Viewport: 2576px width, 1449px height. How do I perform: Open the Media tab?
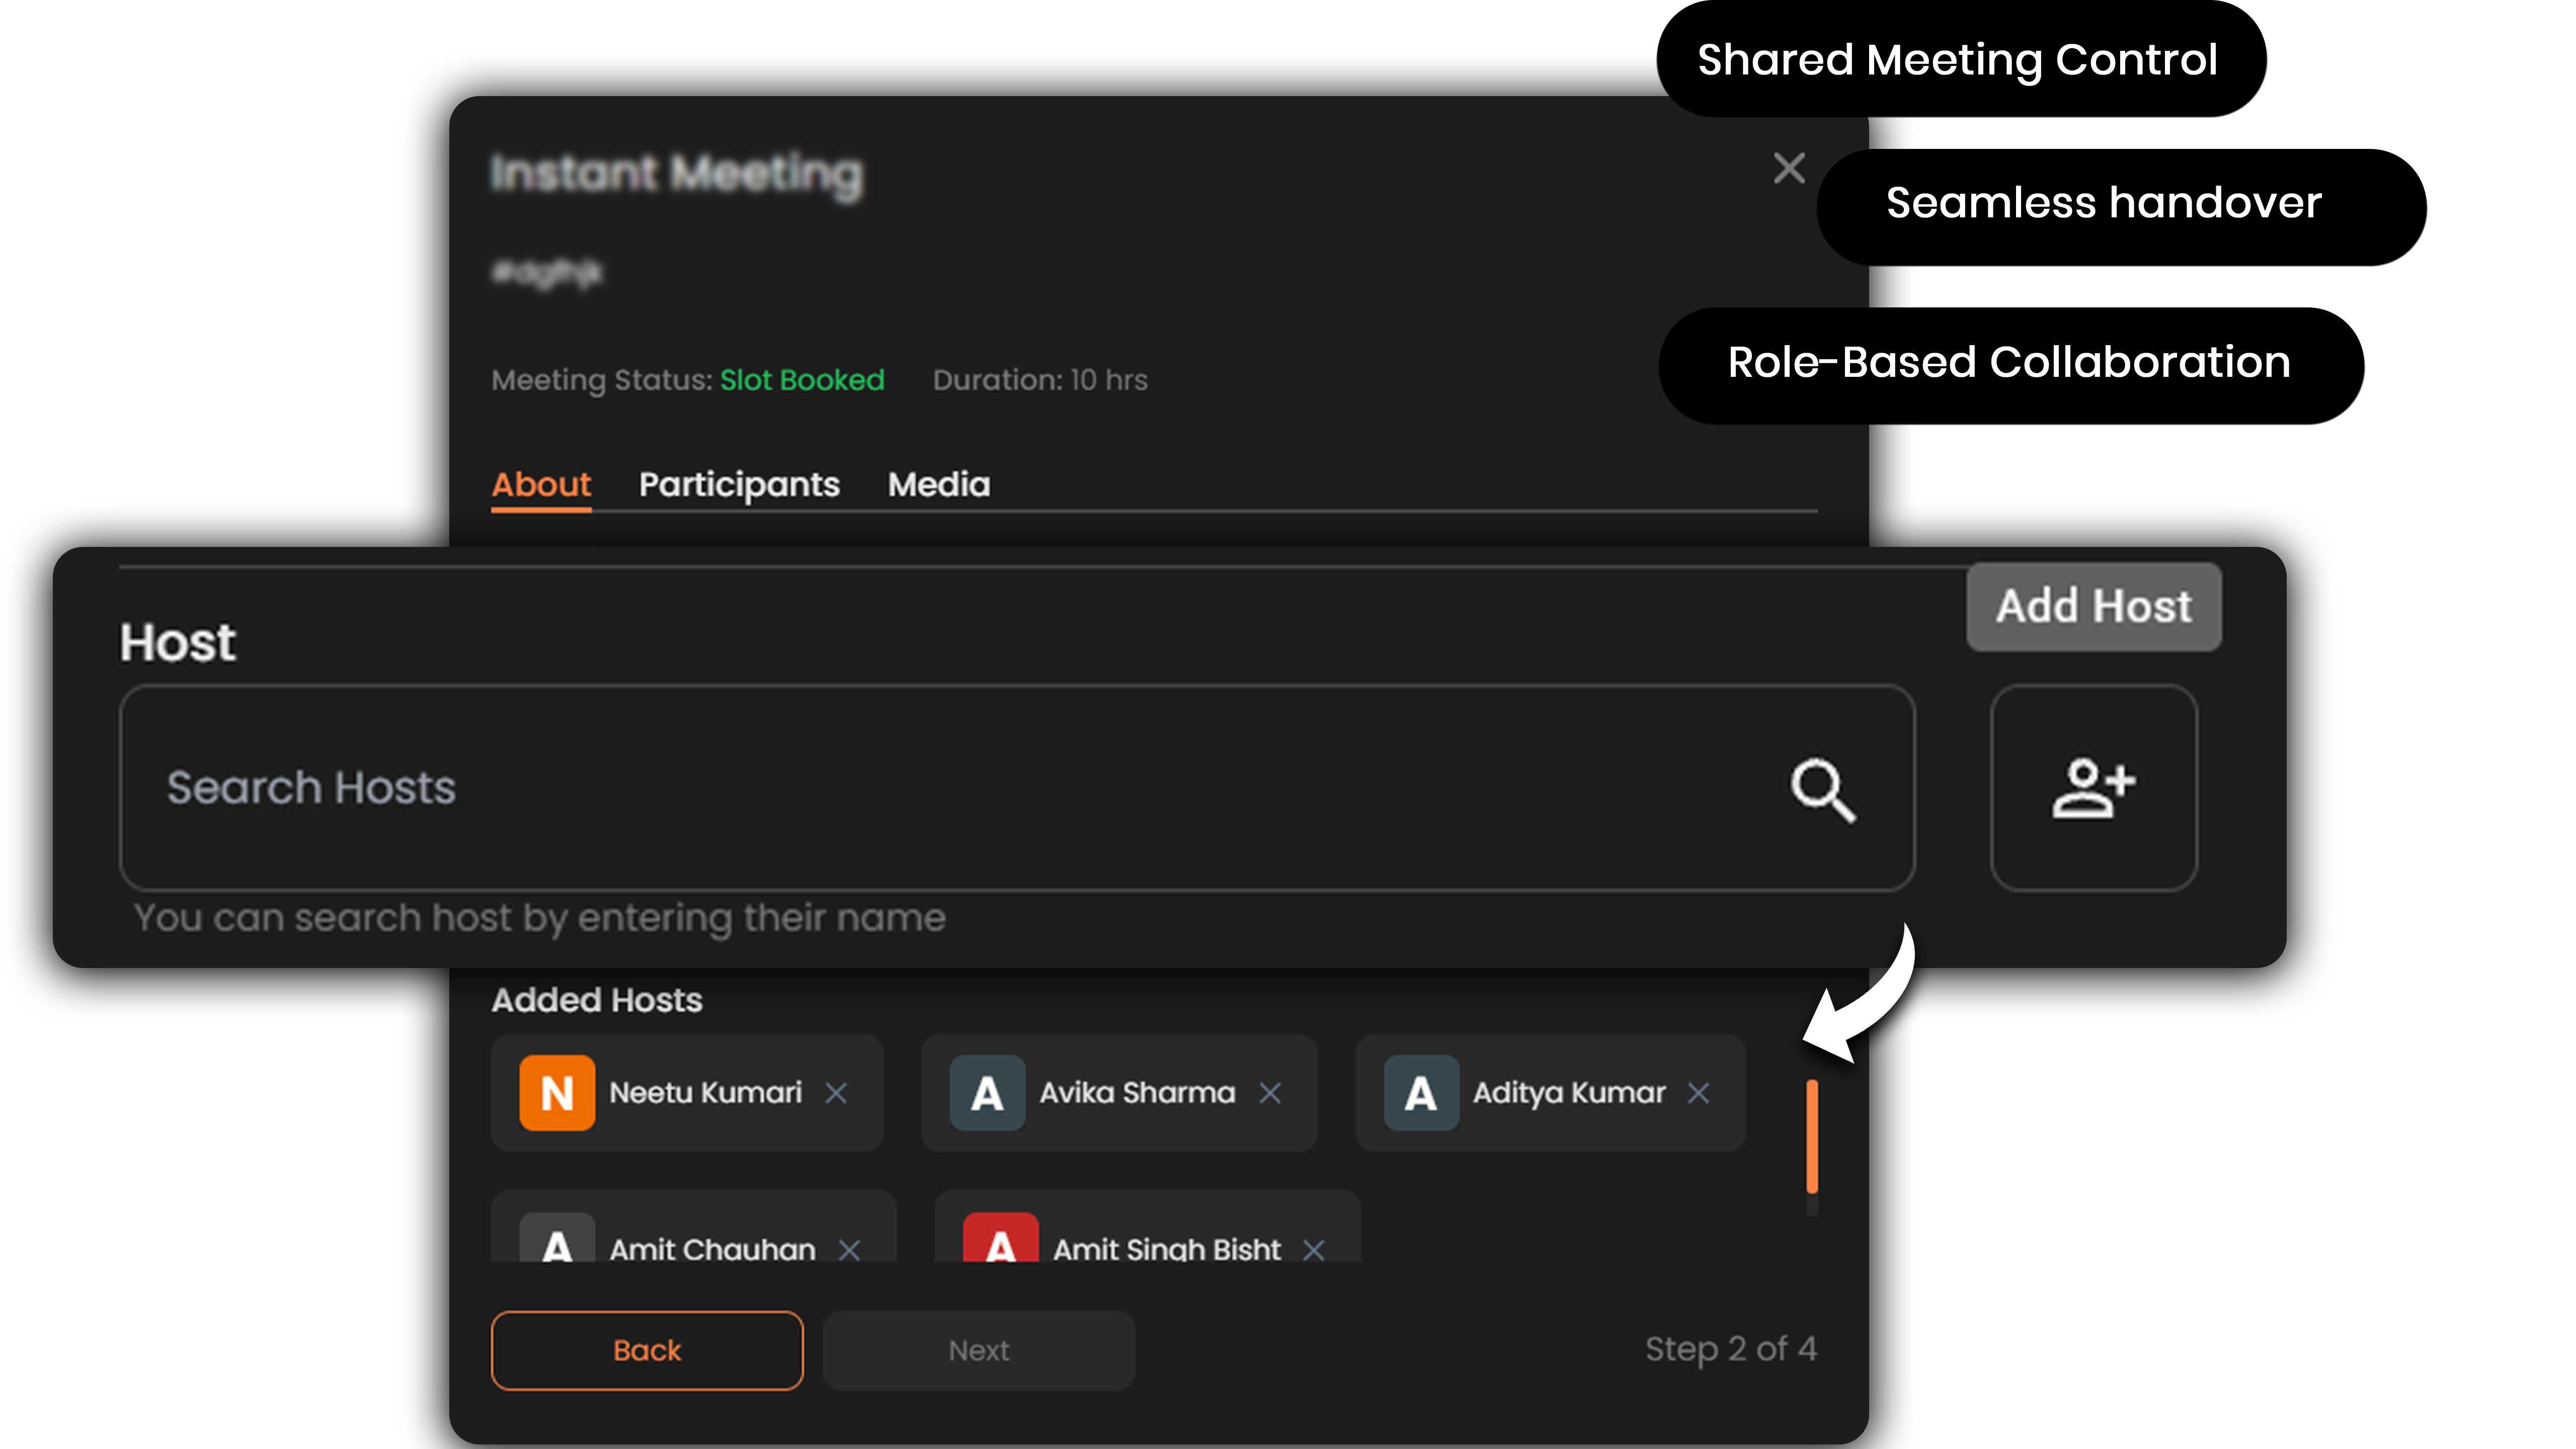[939, 485]
